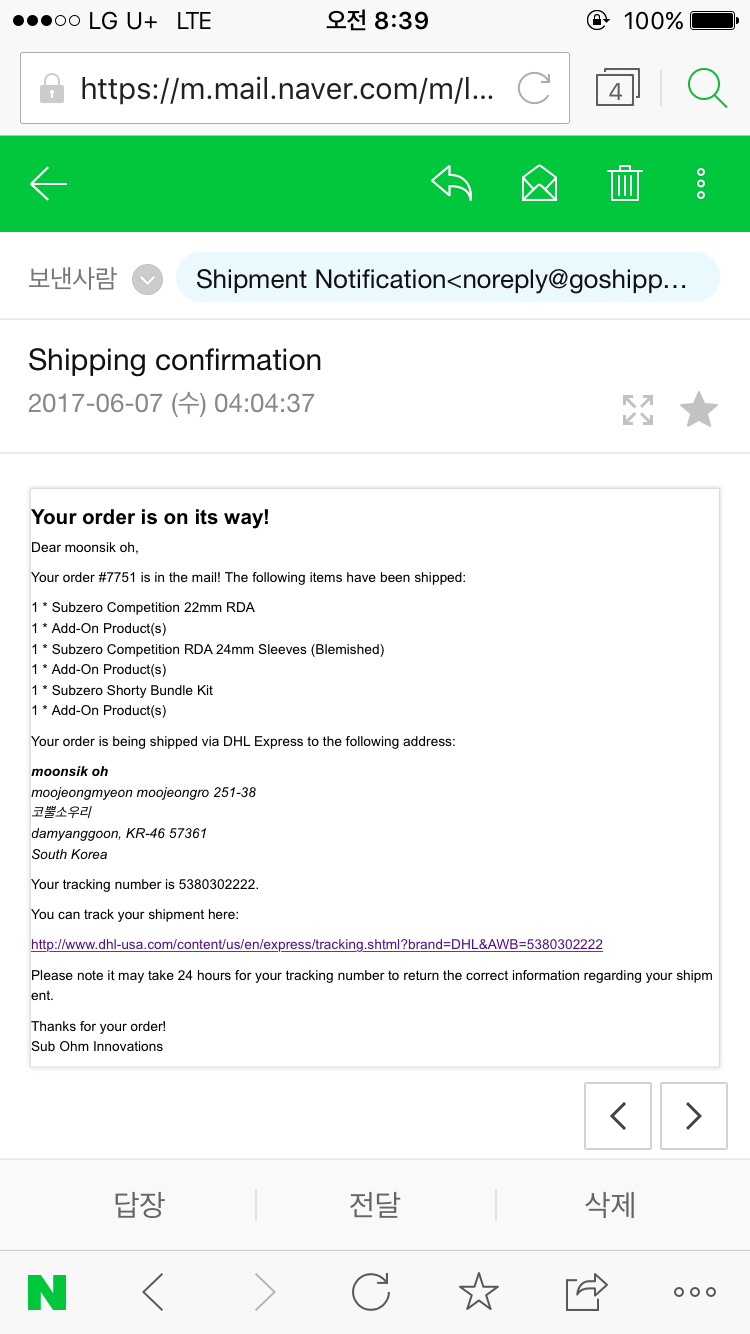Reload page from bottom browser toolbar
This screenshot has width=750, height=1334.
[371, 1292]
